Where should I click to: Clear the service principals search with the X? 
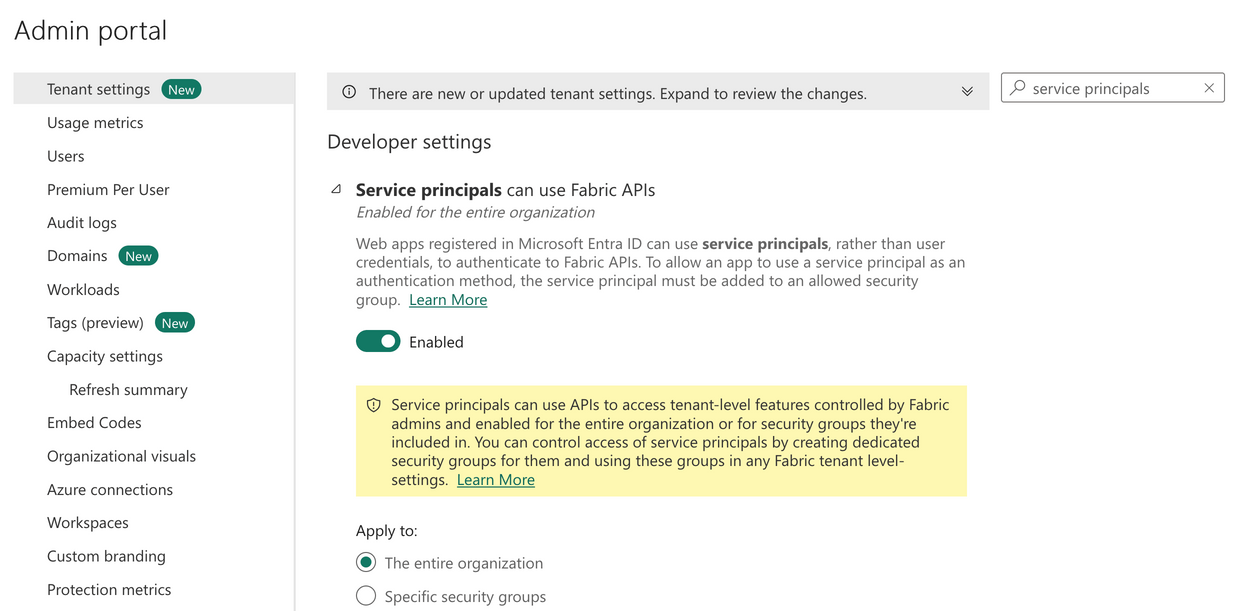click(x=1209, y=88)
